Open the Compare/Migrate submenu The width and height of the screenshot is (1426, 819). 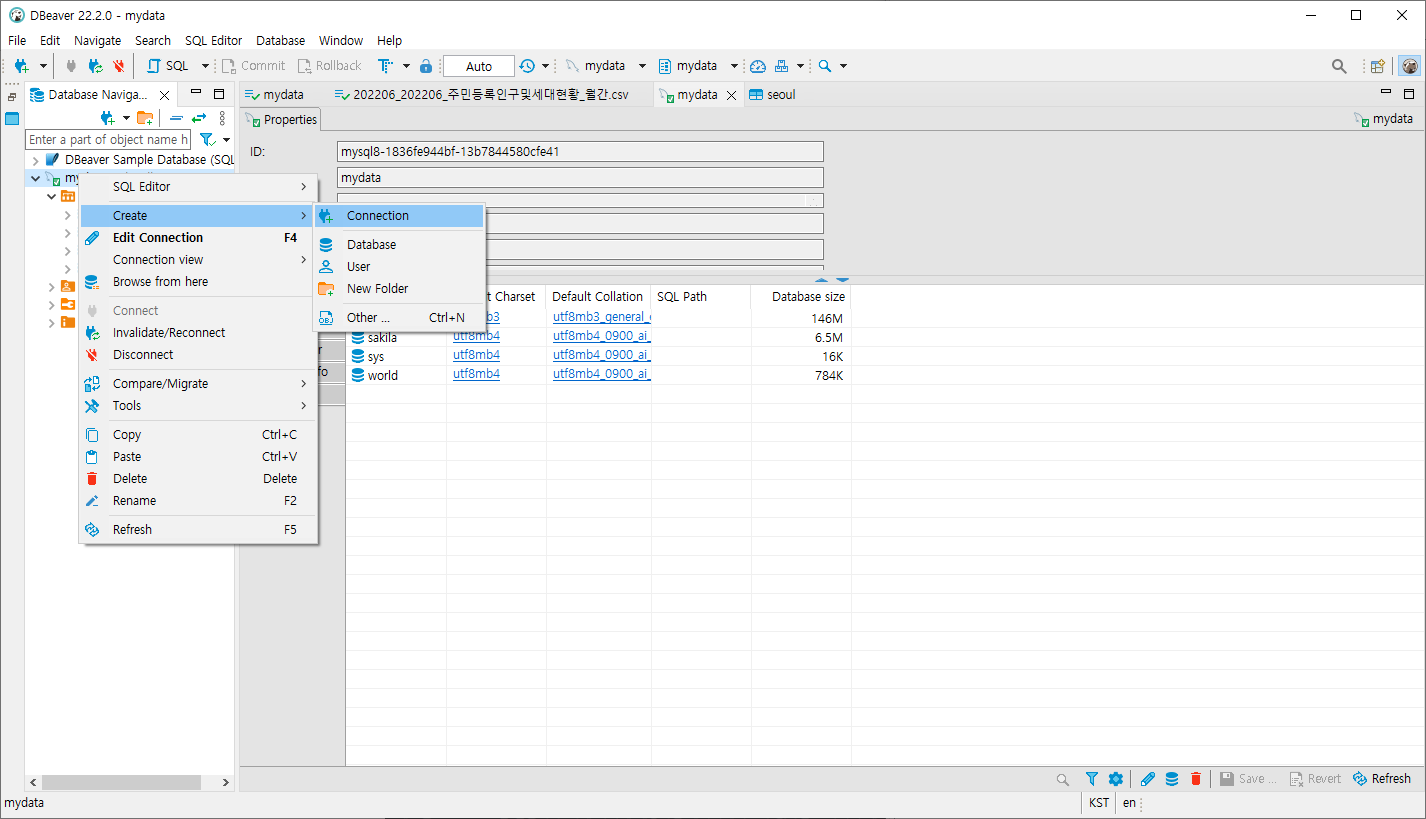pyautogui.click(x=198, y=384)
